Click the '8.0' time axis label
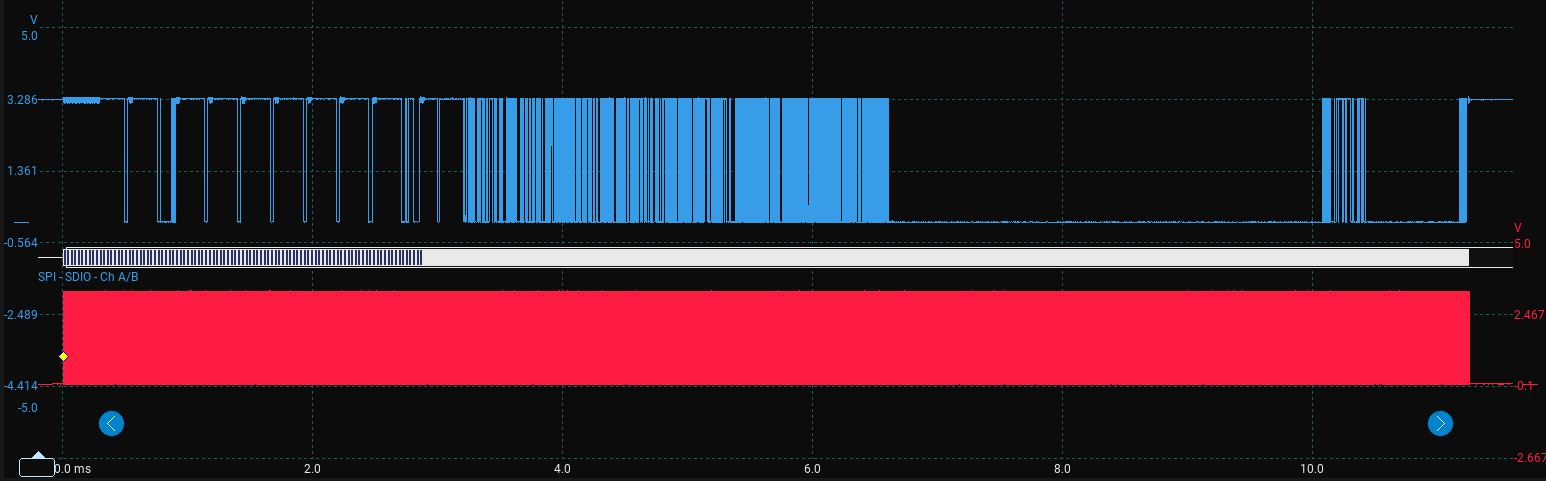The image size is (1546, 481). coord(1062,468)
